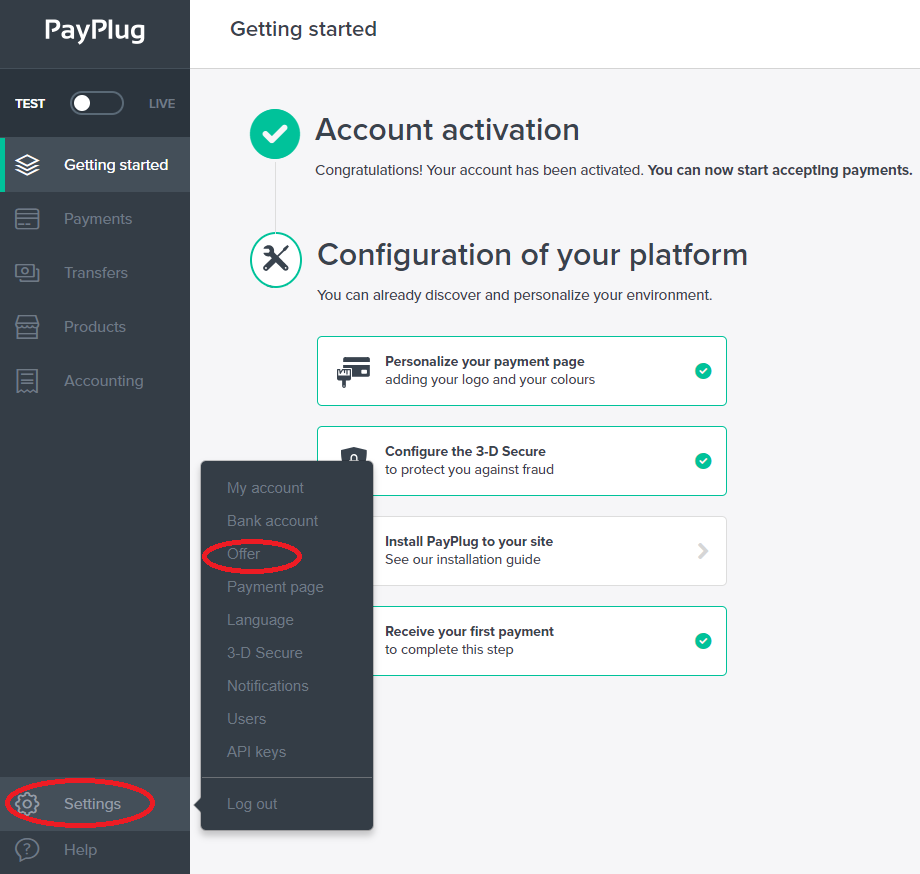Open Payment page settings
This screenshot has height=874, width=920.
[275, 587]
